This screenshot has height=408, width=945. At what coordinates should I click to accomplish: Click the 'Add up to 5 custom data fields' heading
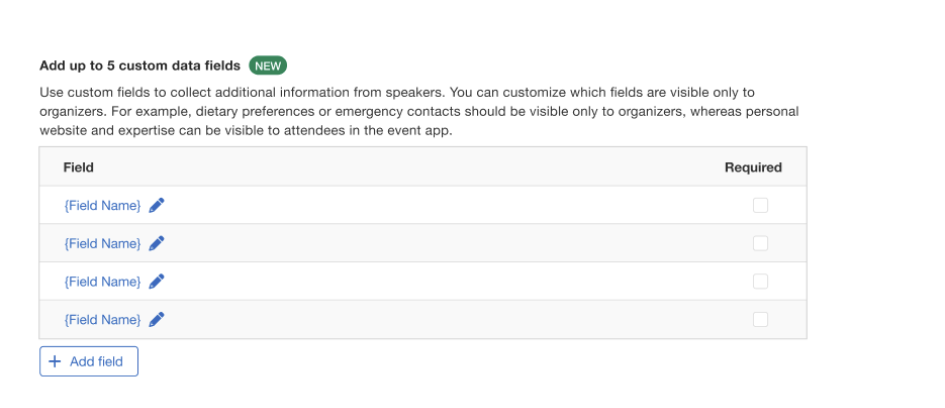coord(140,66)
